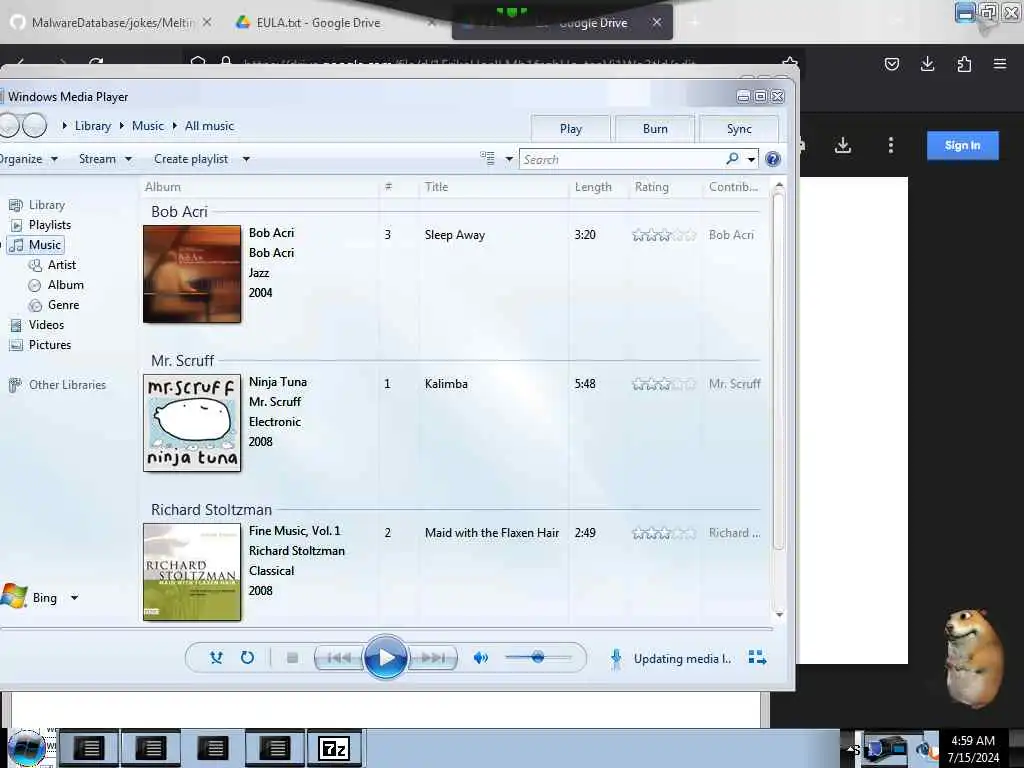This screenshot has width=1024, height=768.
Task: Switch to Now Playing view icon
Action: tap(758, 657)
